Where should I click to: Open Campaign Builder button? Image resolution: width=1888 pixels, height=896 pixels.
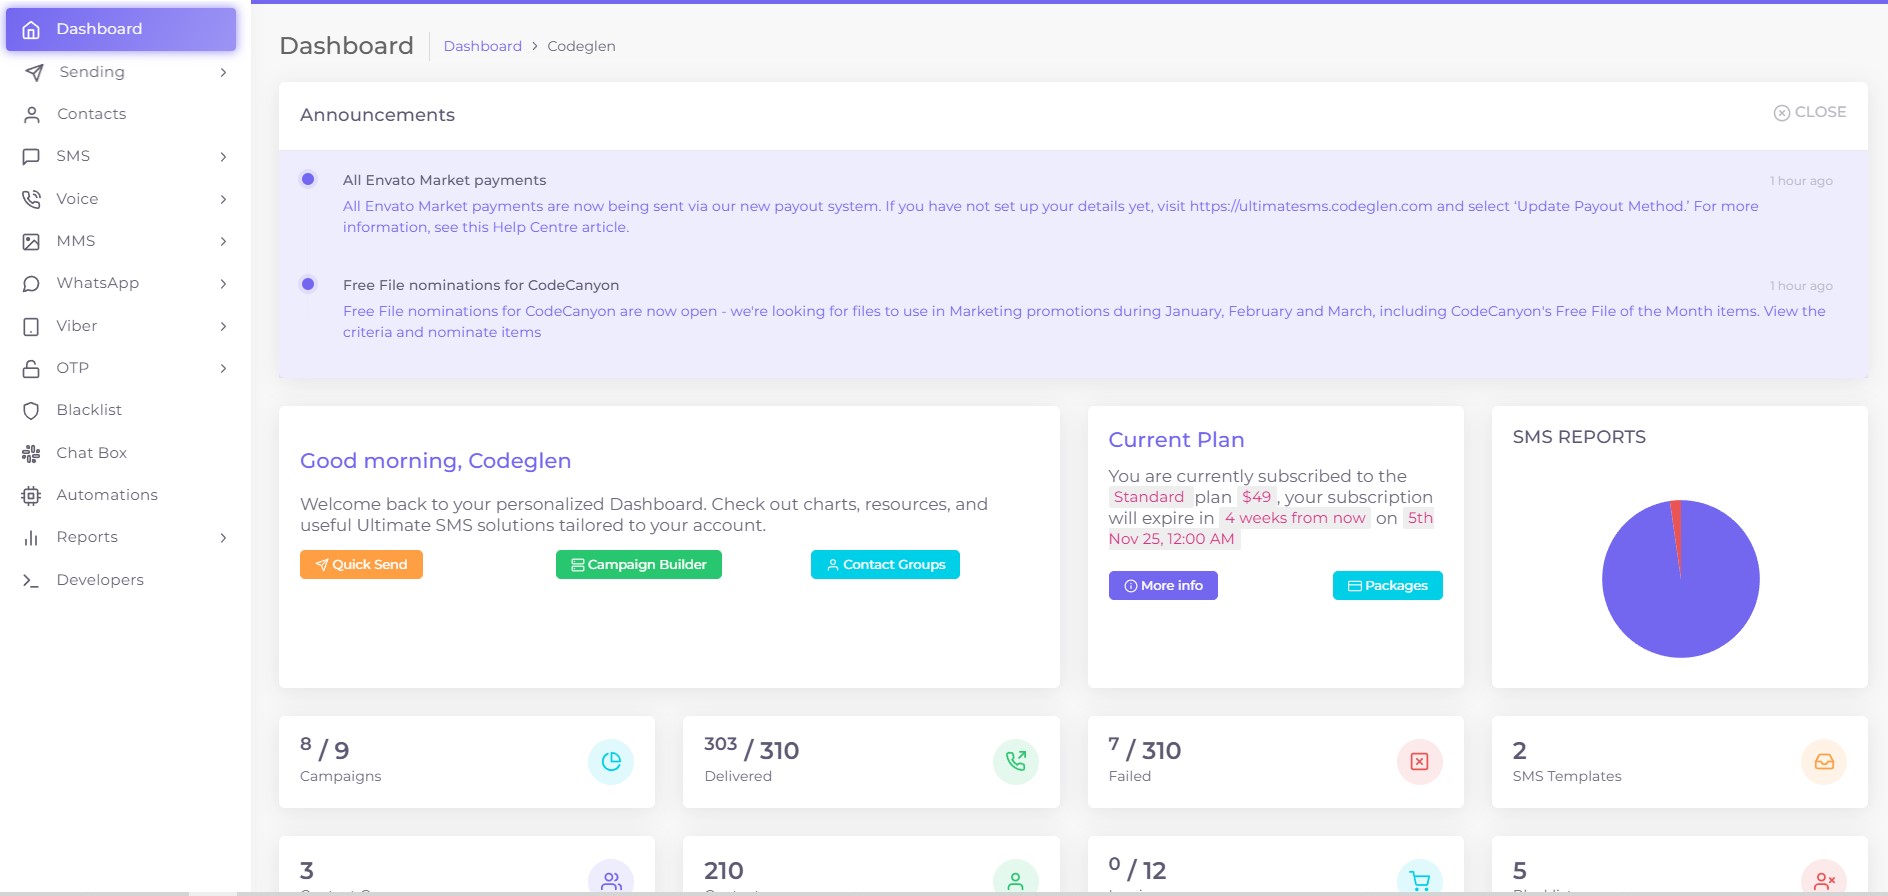(x=638, y=565)
